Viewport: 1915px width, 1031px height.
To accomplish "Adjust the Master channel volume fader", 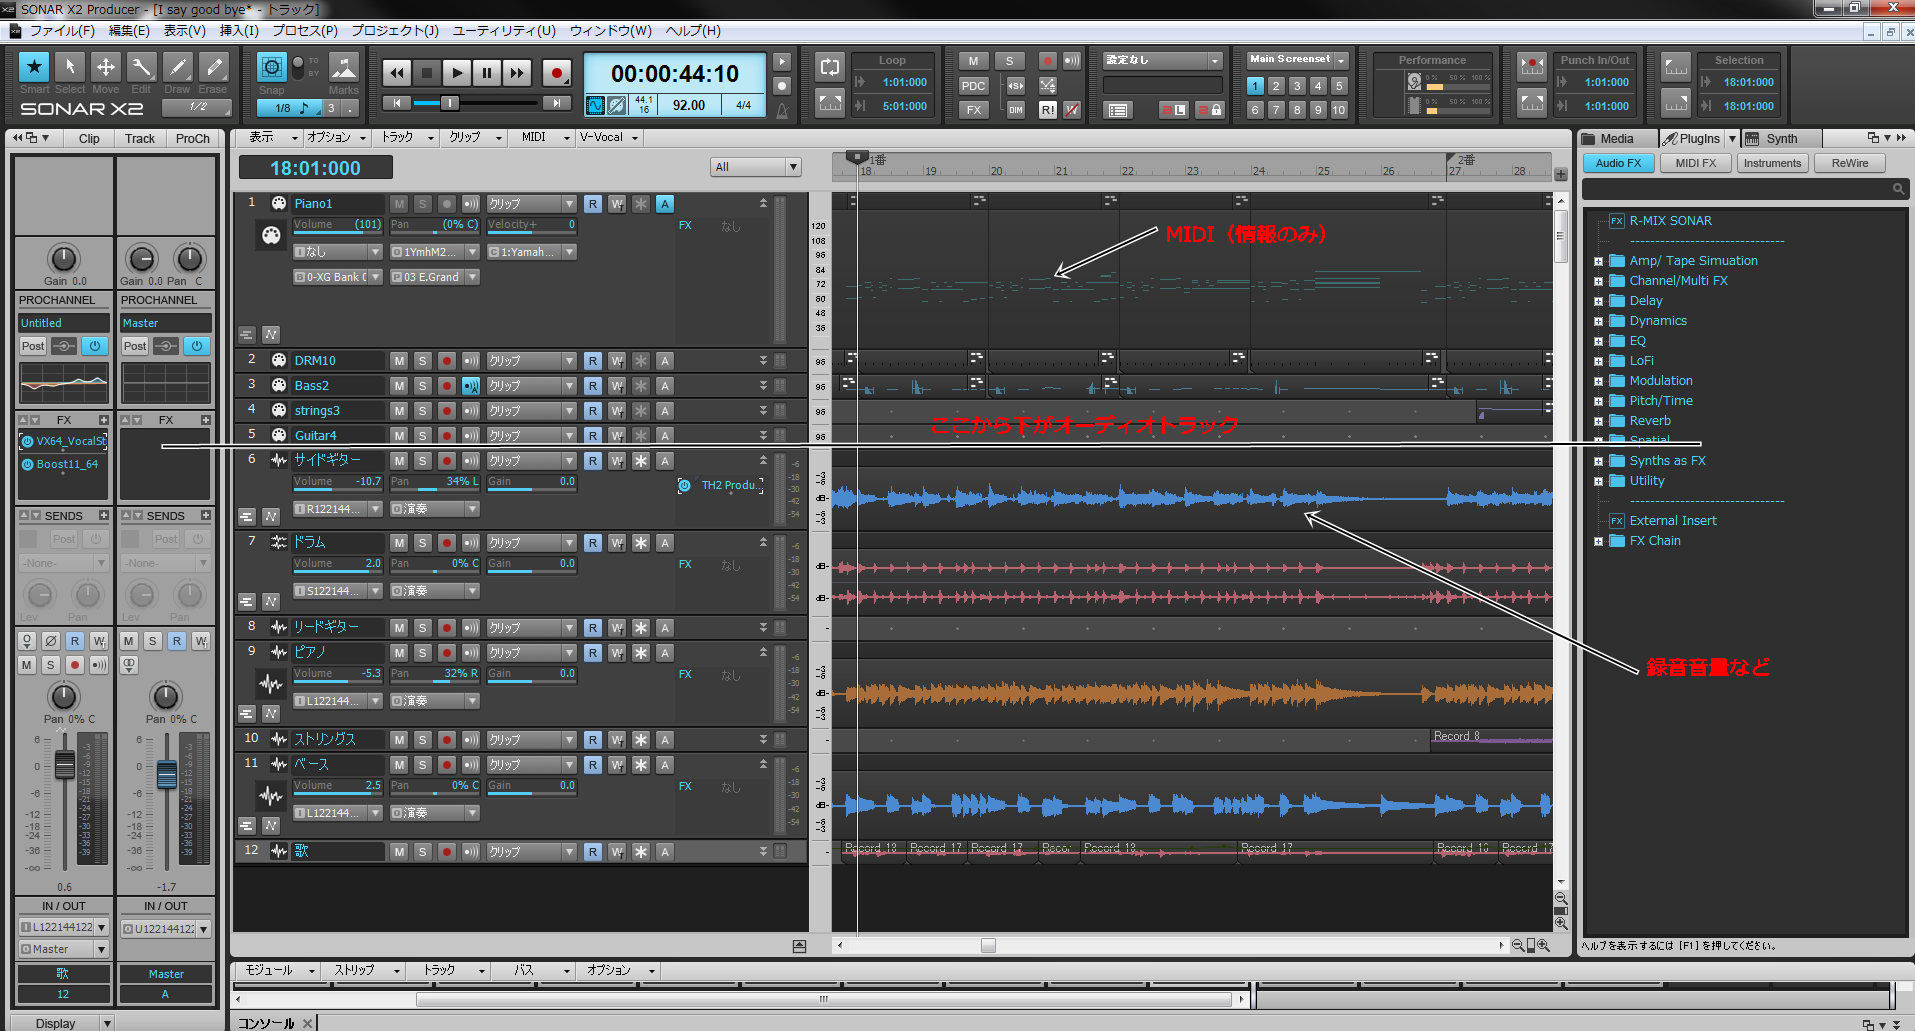I will [167, 773].
